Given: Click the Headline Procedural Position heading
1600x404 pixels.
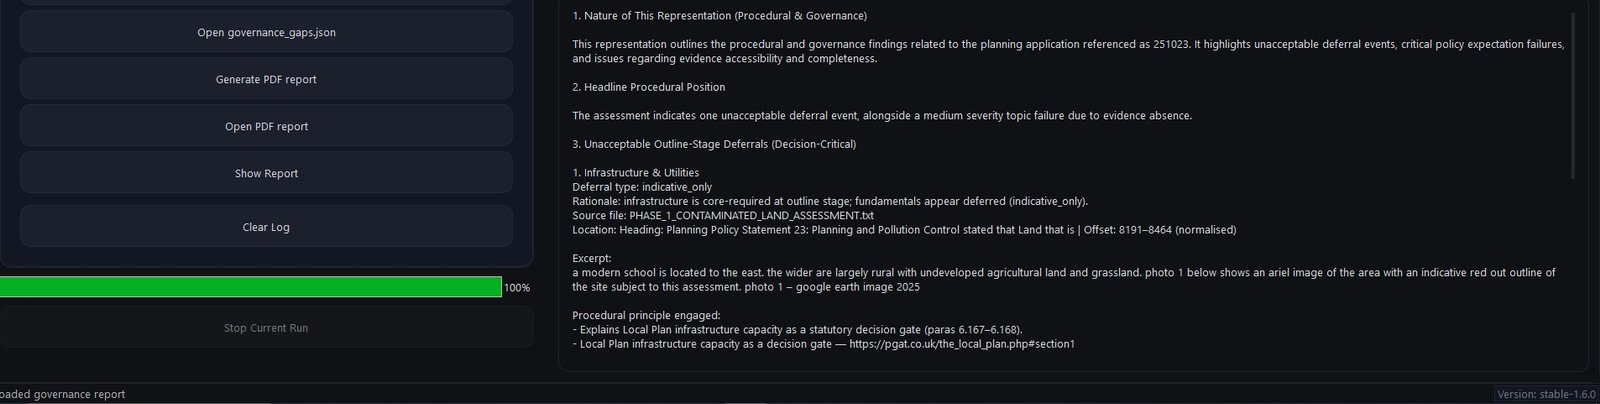Looking at the screenshot, I should (648, 87).
